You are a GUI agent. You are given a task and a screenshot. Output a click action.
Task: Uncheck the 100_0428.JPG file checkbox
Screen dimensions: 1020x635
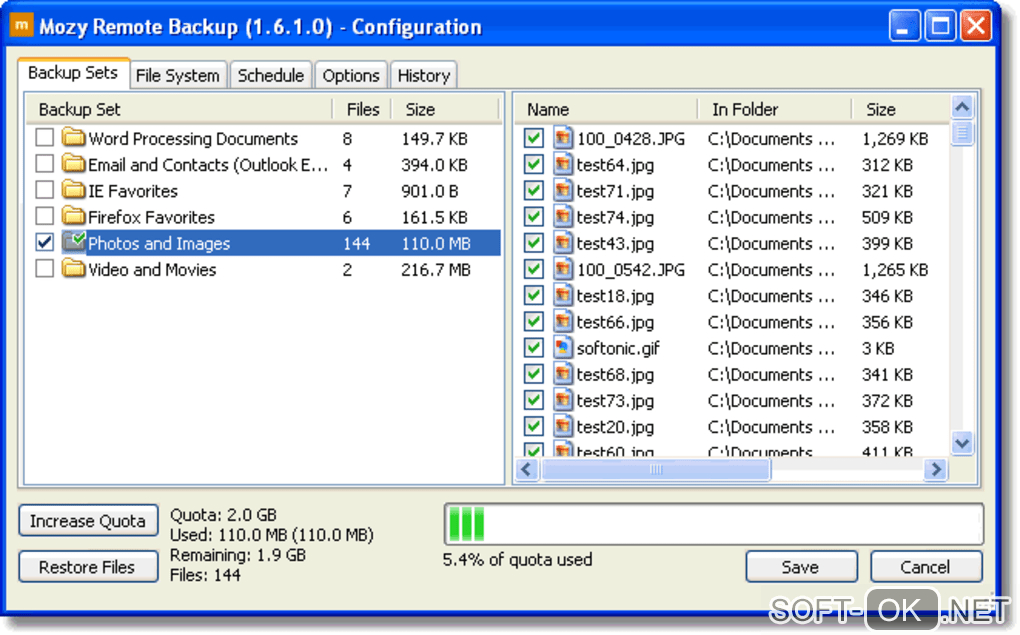coord(533,138)
